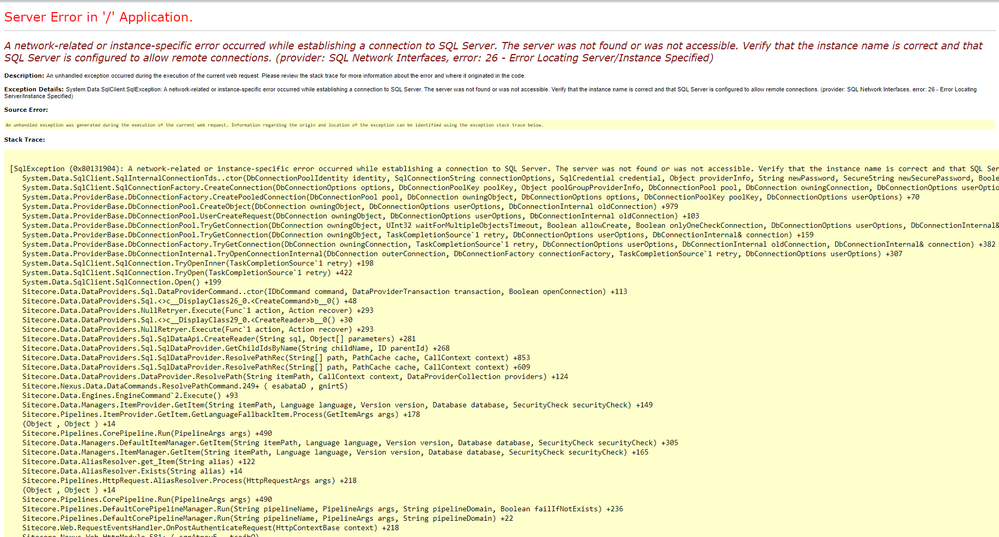Click the Source Error label
The width and height of the screenshot is (999, 537).
click(x=25, y=110)
